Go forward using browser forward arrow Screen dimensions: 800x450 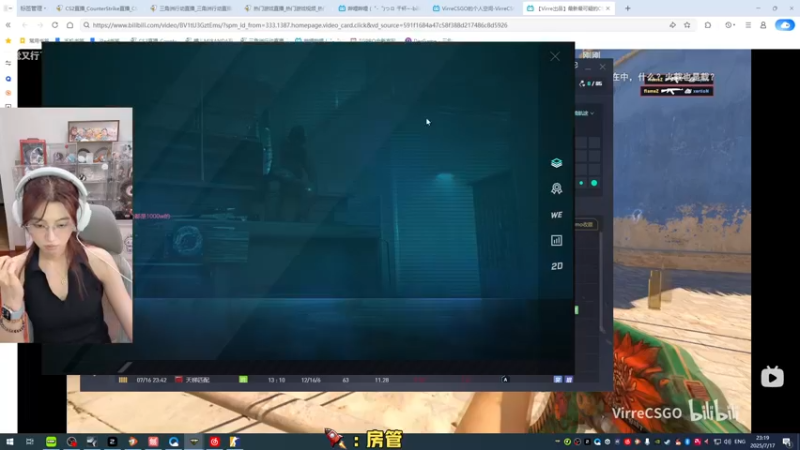pyautogui.click(x=39, y=25)
